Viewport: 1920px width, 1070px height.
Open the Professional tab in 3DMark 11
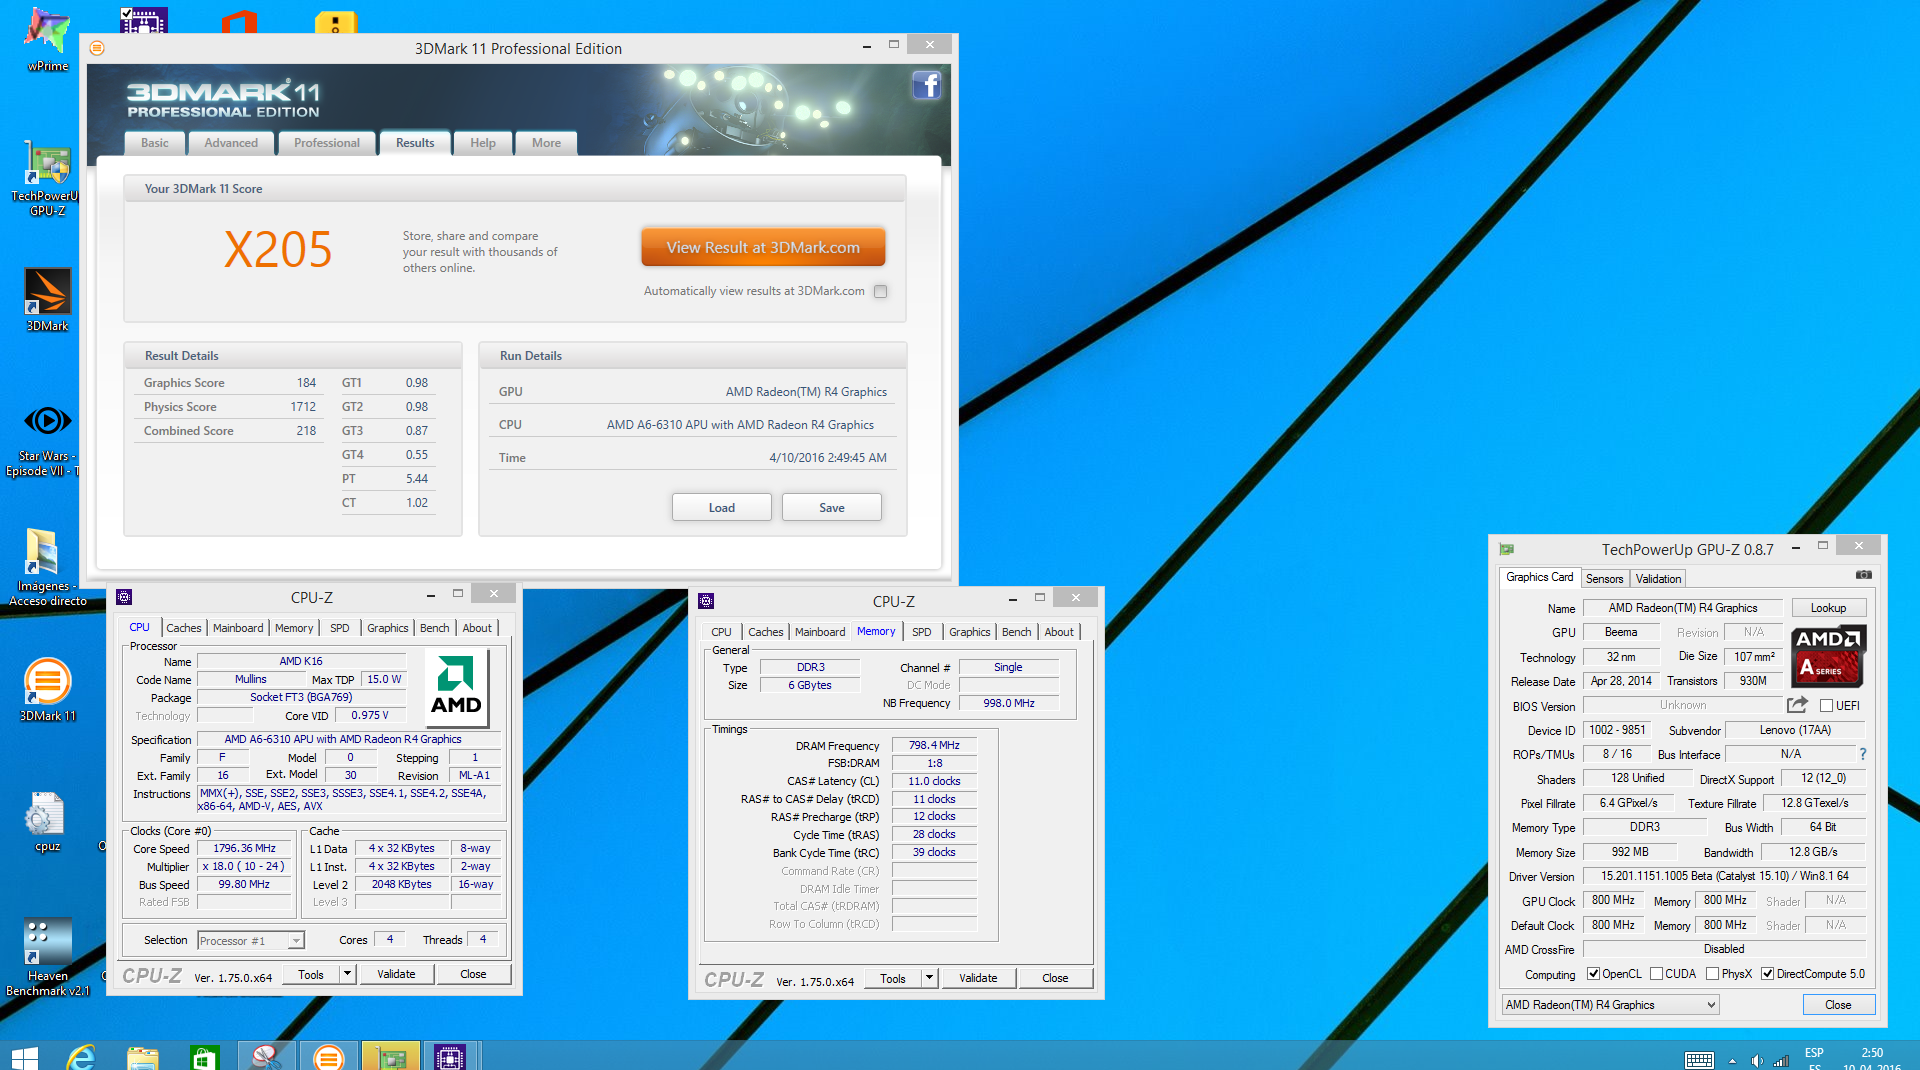(327, 143)
